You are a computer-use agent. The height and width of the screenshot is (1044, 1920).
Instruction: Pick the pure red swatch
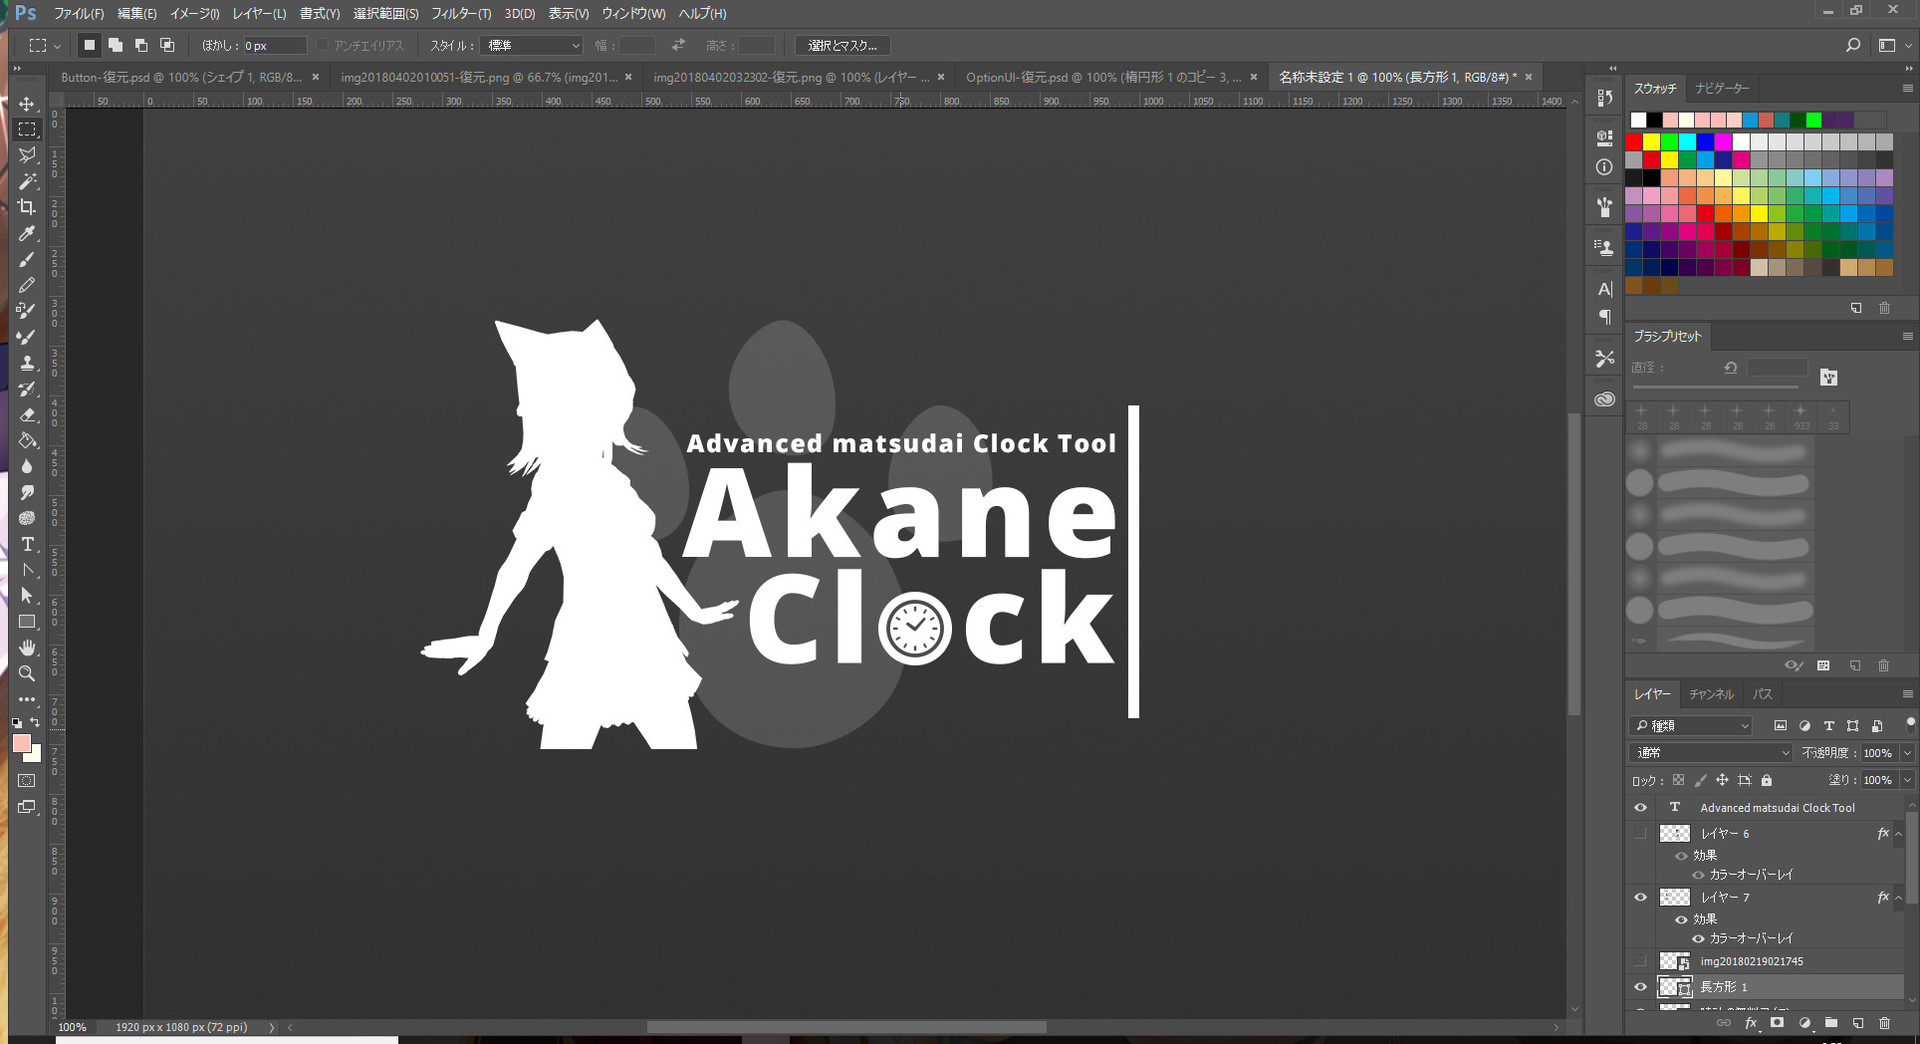pyautogui.click(x=1634, y=142)
